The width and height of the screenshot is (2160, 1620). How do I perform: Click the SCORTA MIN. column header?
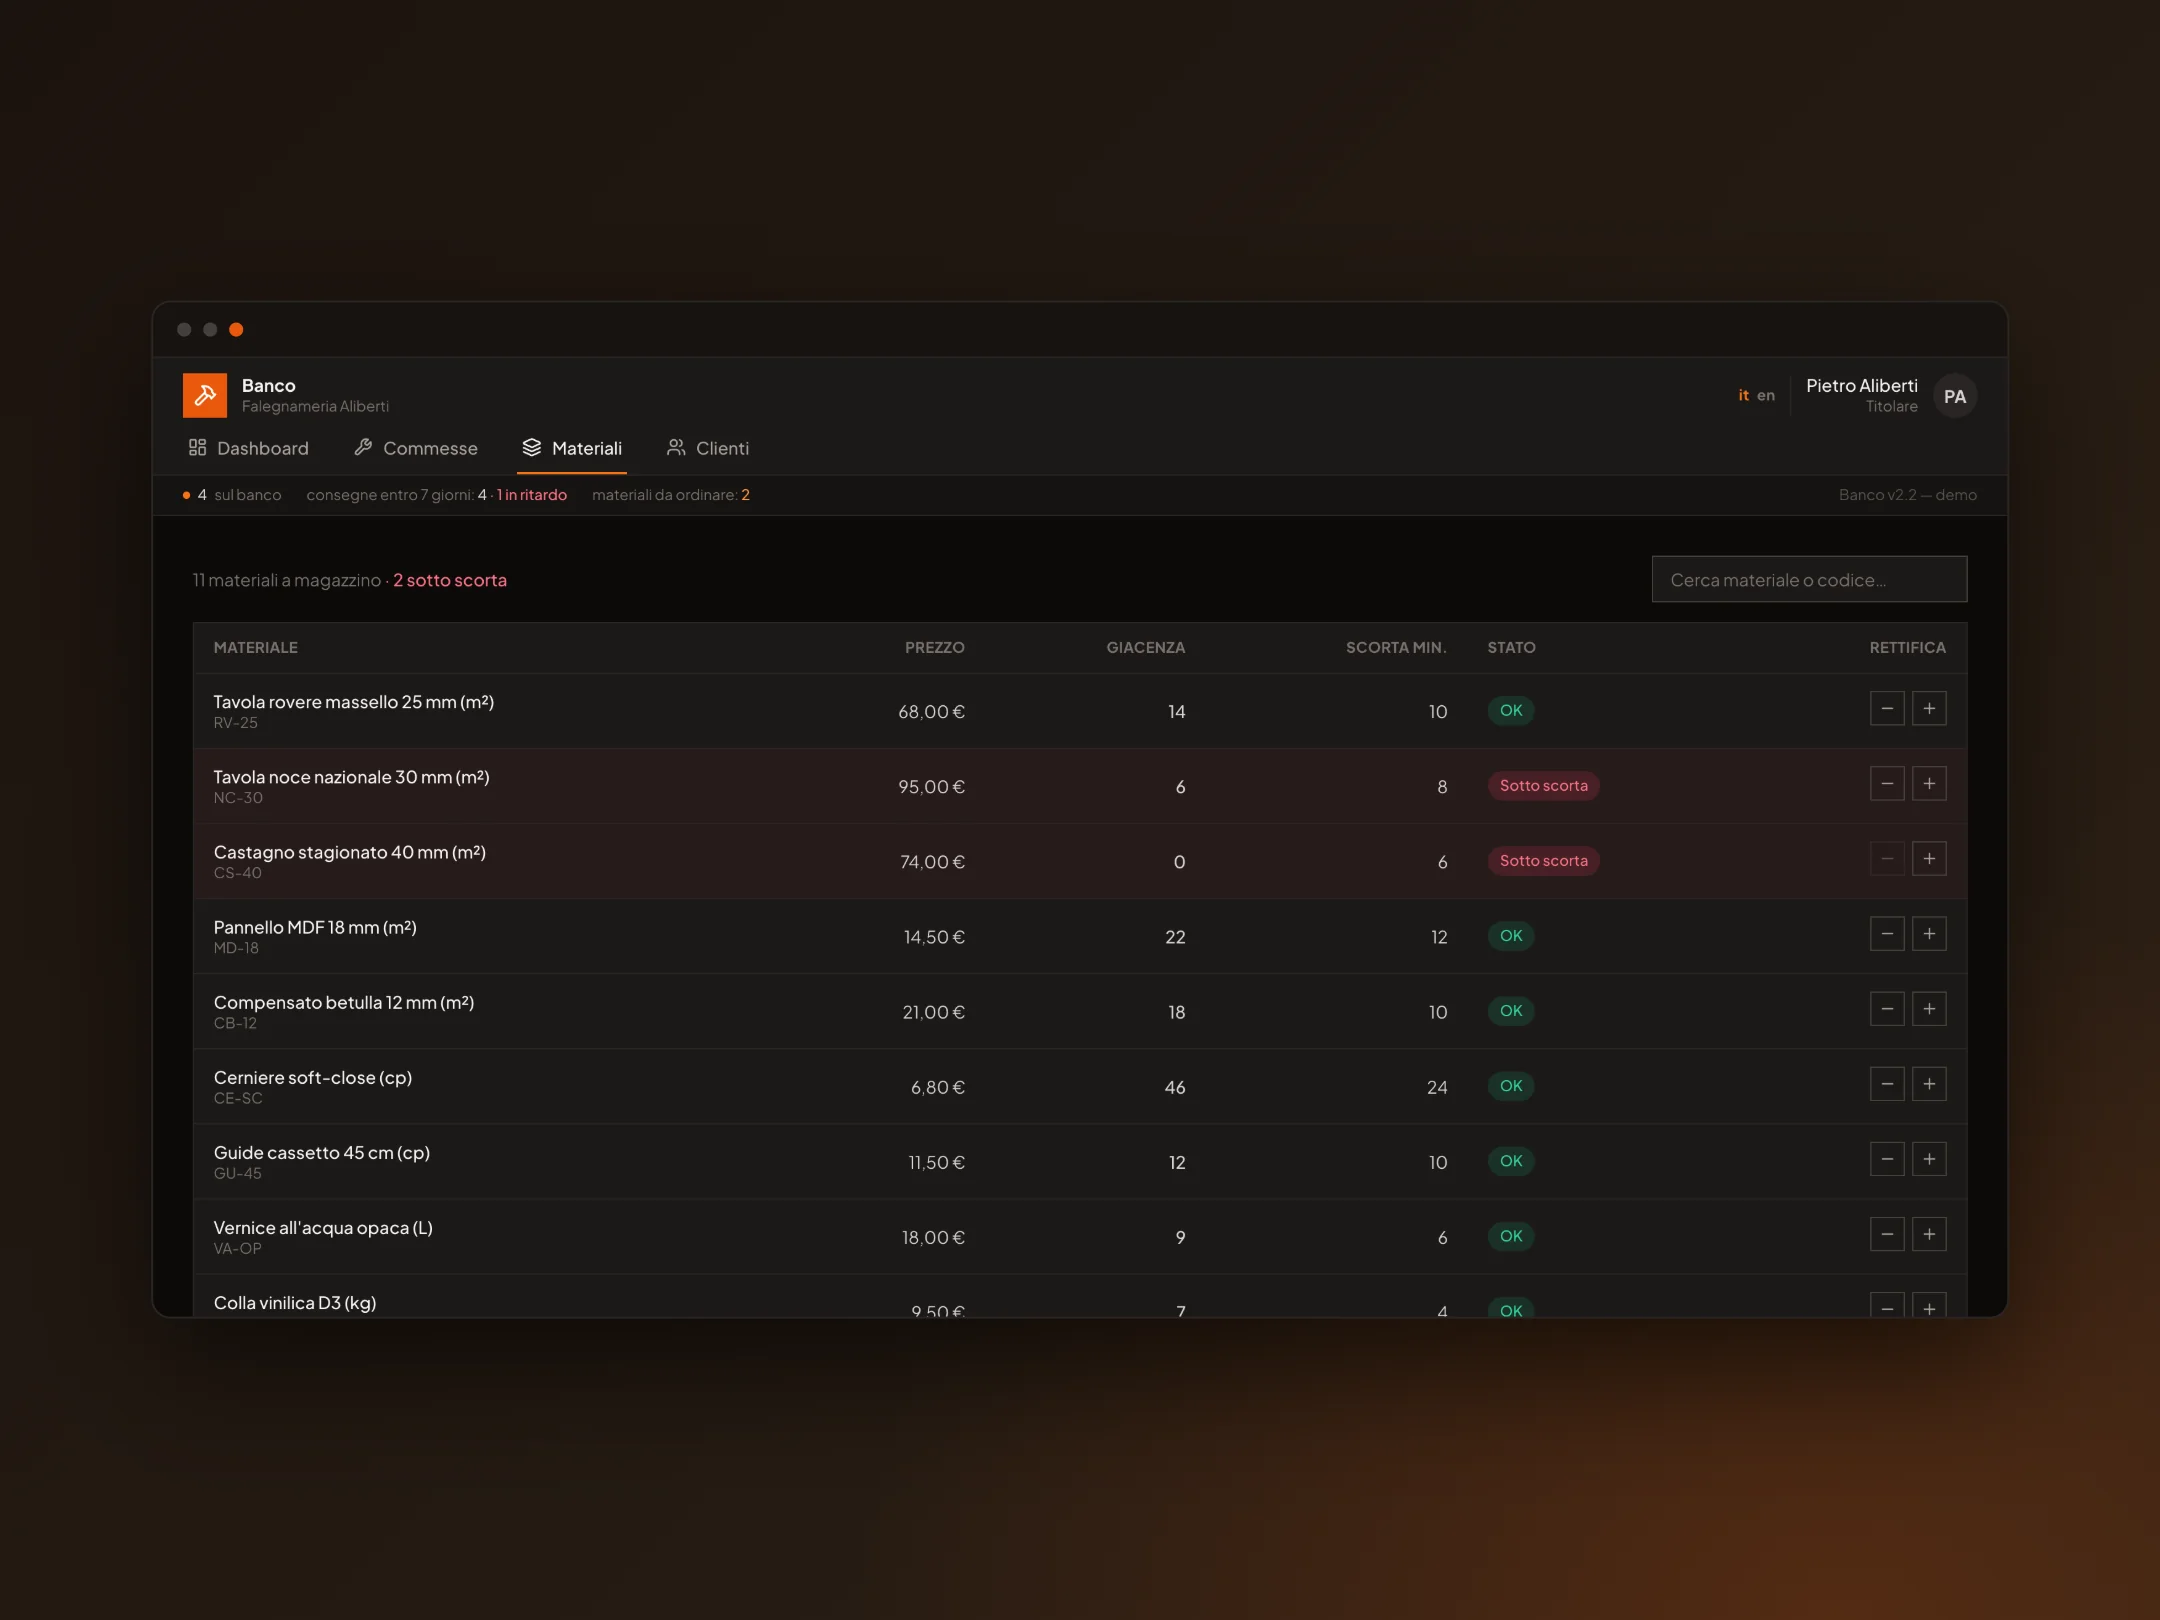pyautogui.click(x=1396, y=648)
